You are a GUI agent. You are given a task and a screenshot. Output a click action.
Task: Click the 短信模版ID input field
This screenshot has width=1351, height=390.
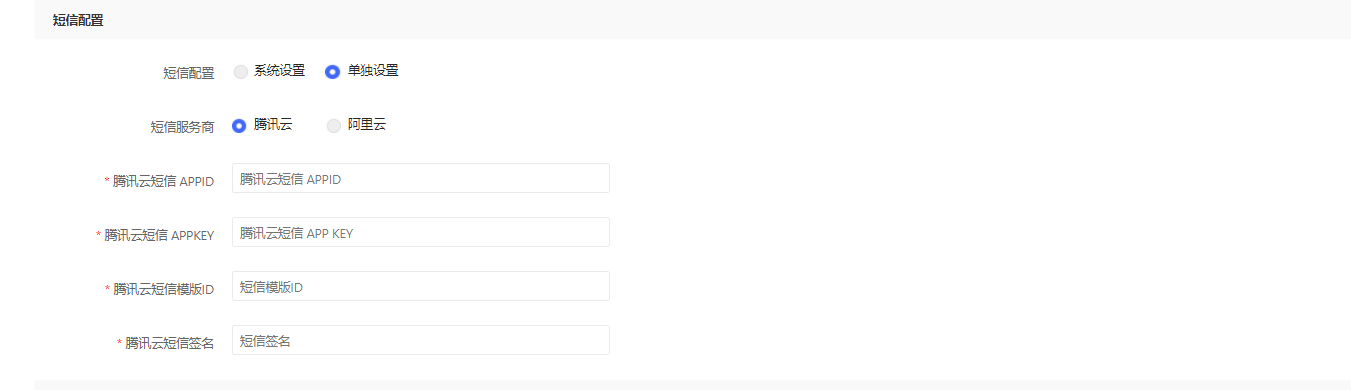tap(421, 286)
